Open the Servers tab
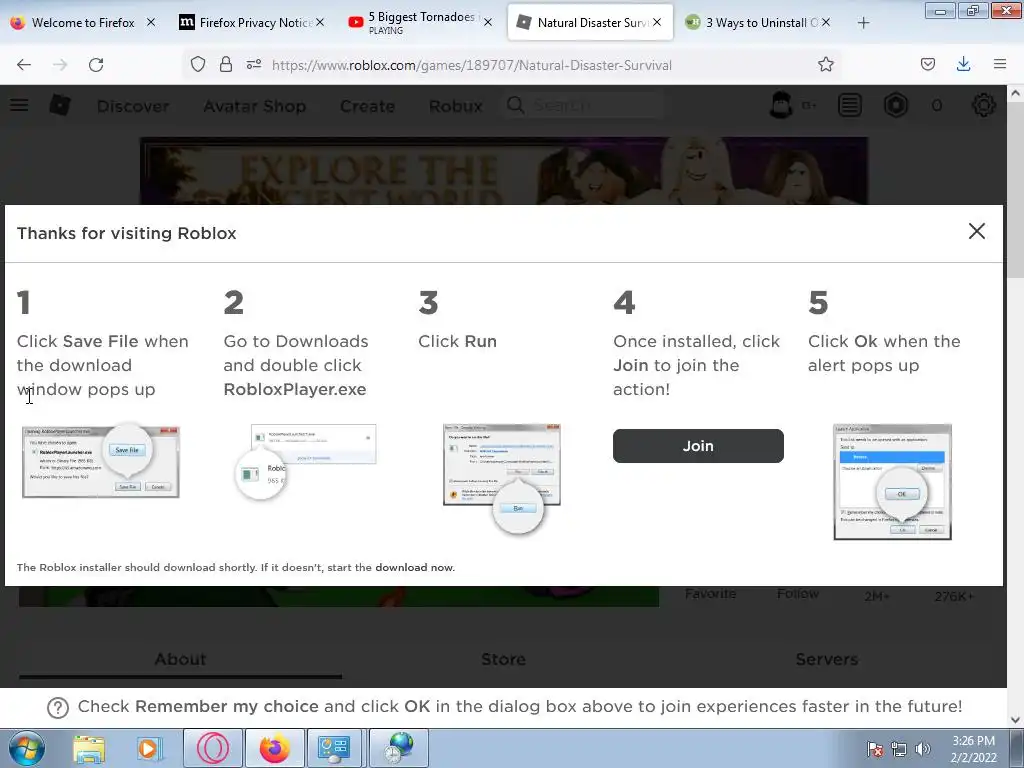1024x768 pixels. pyautogui.click(x=827, y=660)
